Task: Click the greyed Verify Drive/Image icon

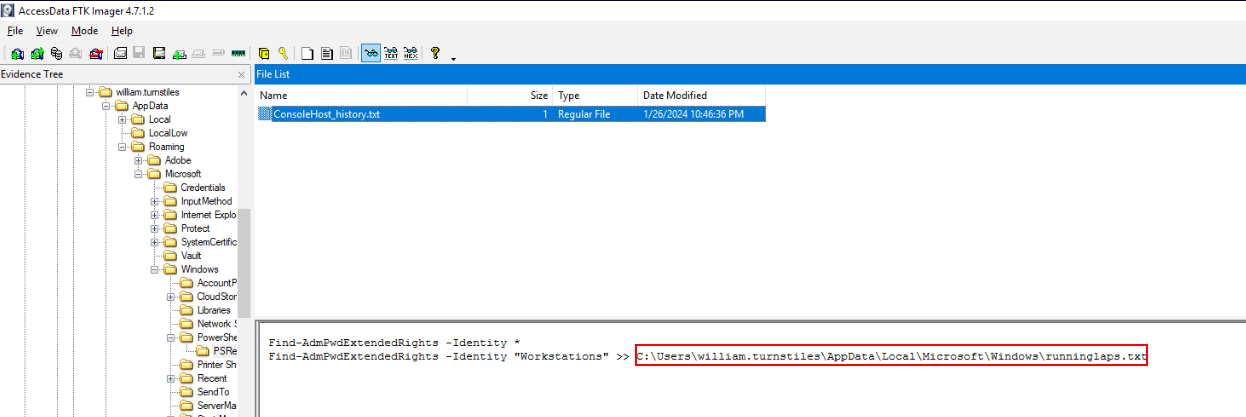Action: (x=218, y=53)
